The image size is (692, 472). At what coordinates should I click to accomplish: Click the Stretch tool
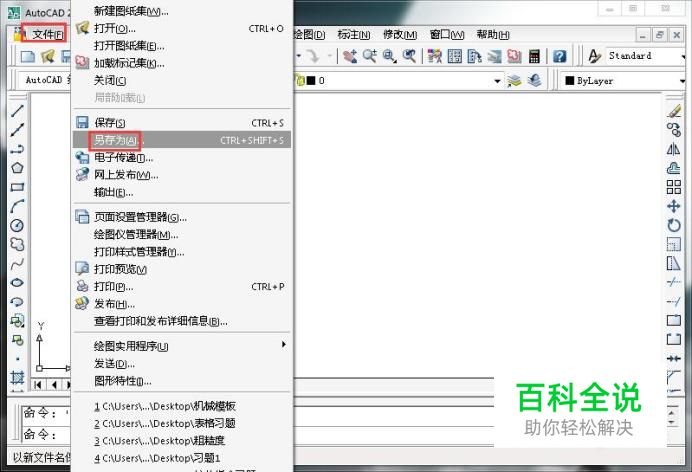click(674, 263)
